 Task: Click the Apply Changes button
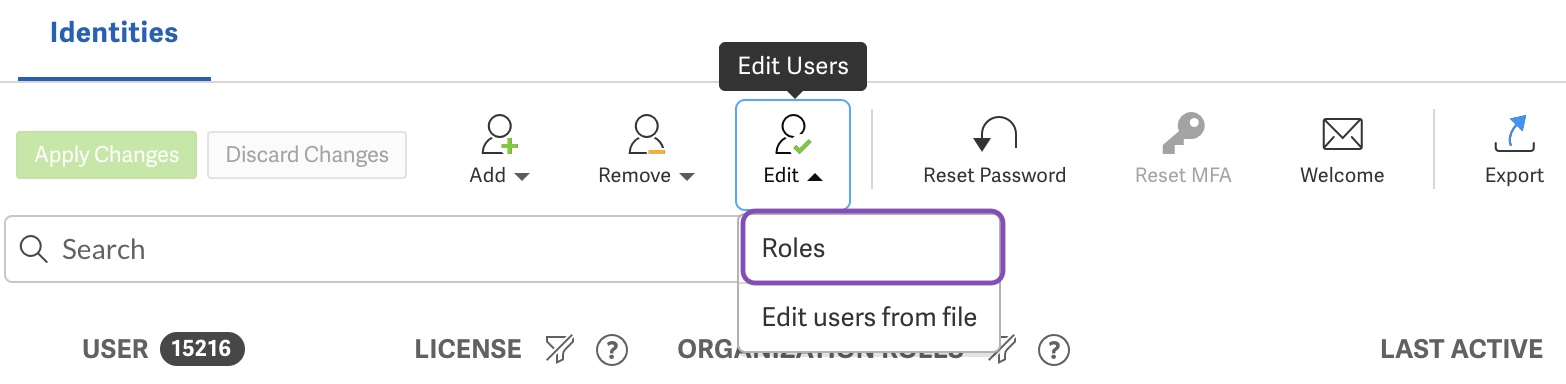pyautogui.click(x=107, y=155)
